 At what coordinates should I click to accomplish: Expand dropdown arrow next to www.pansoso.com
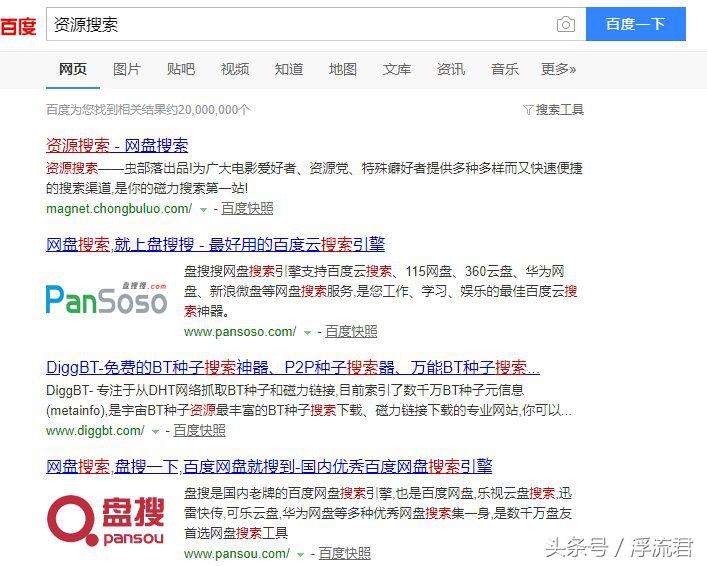tap(308, 333)
